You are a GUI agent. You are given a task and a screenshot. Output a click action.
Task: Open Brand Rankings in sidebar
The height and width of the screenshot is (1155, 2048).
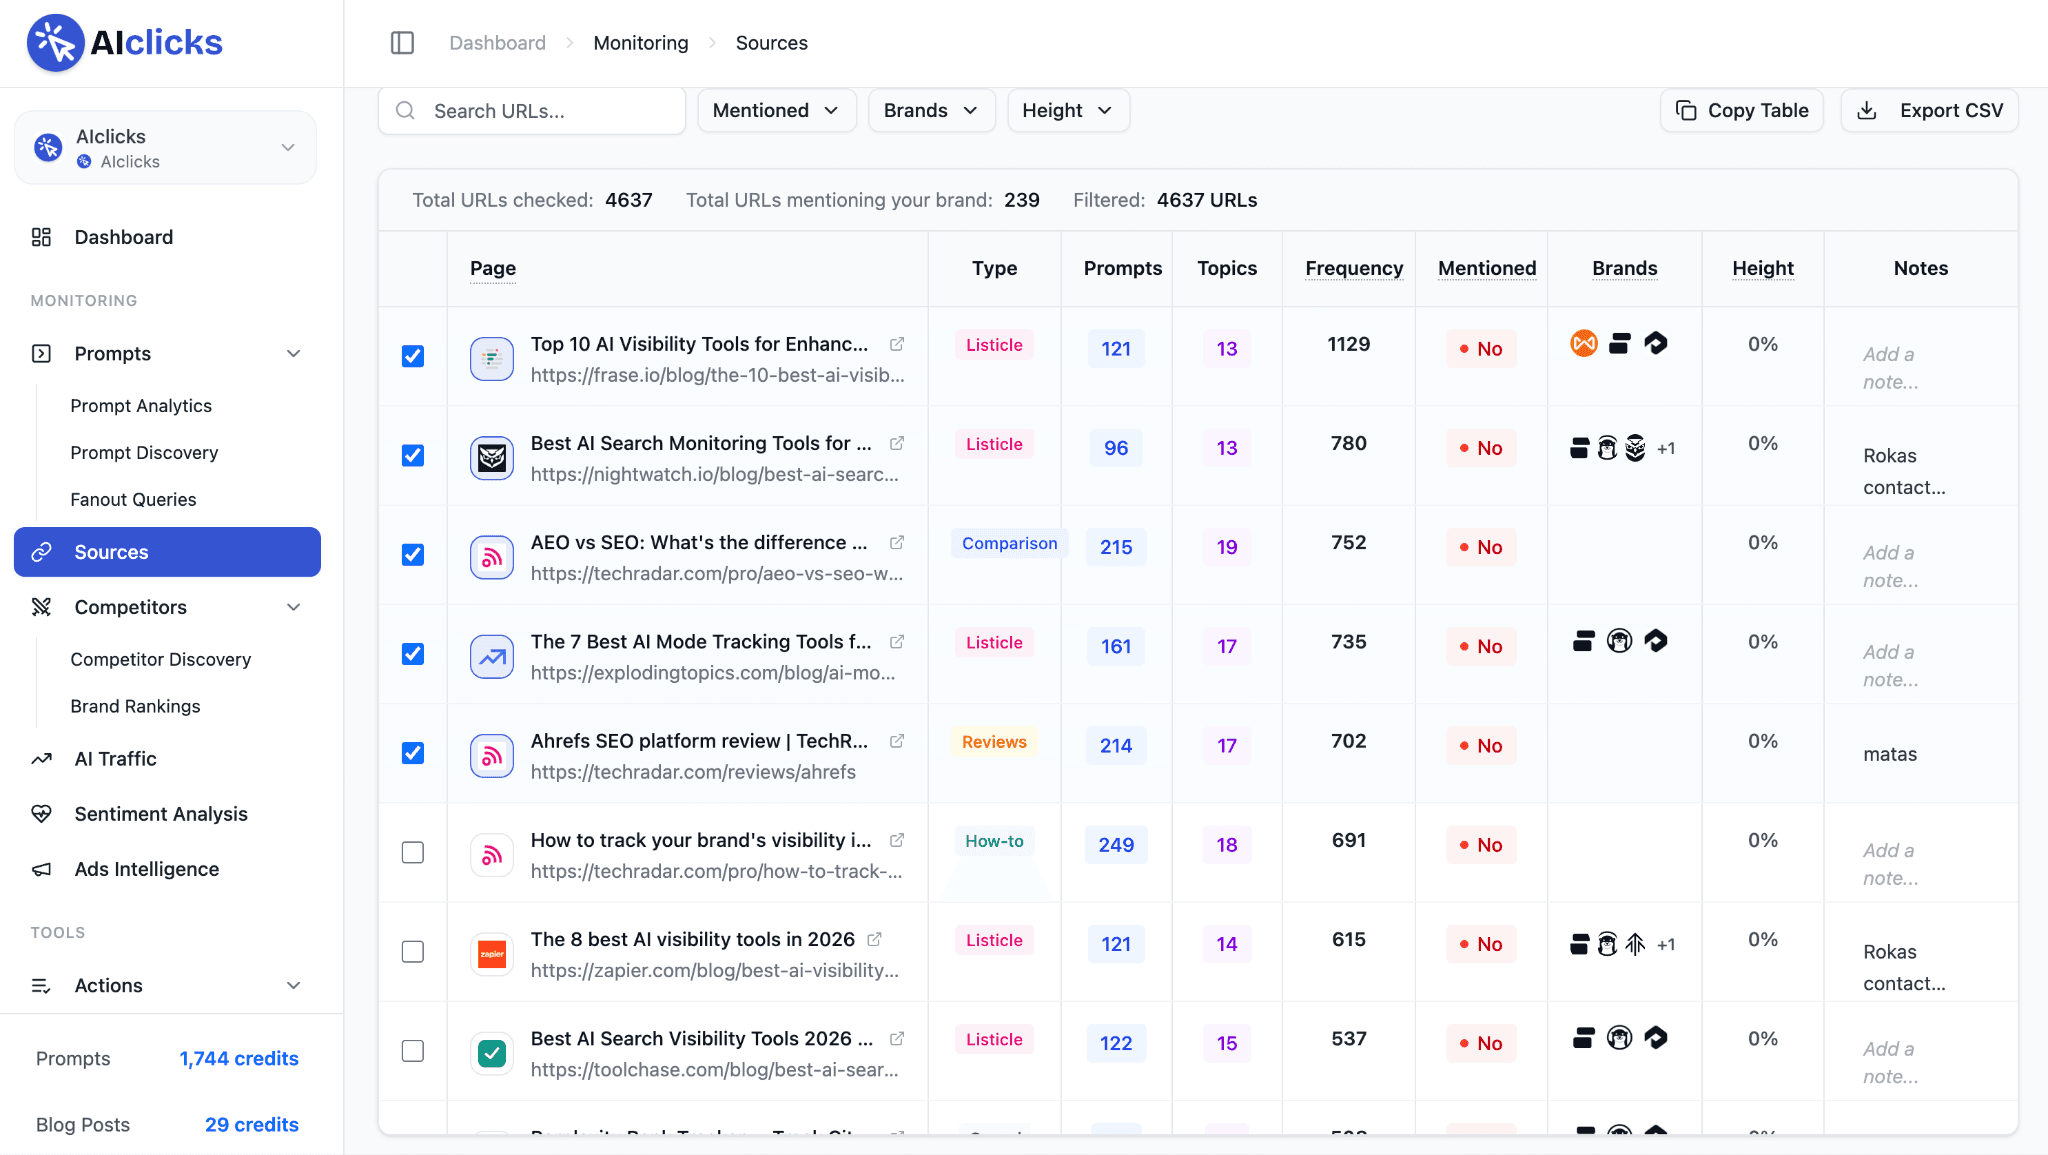click(135, 706)
